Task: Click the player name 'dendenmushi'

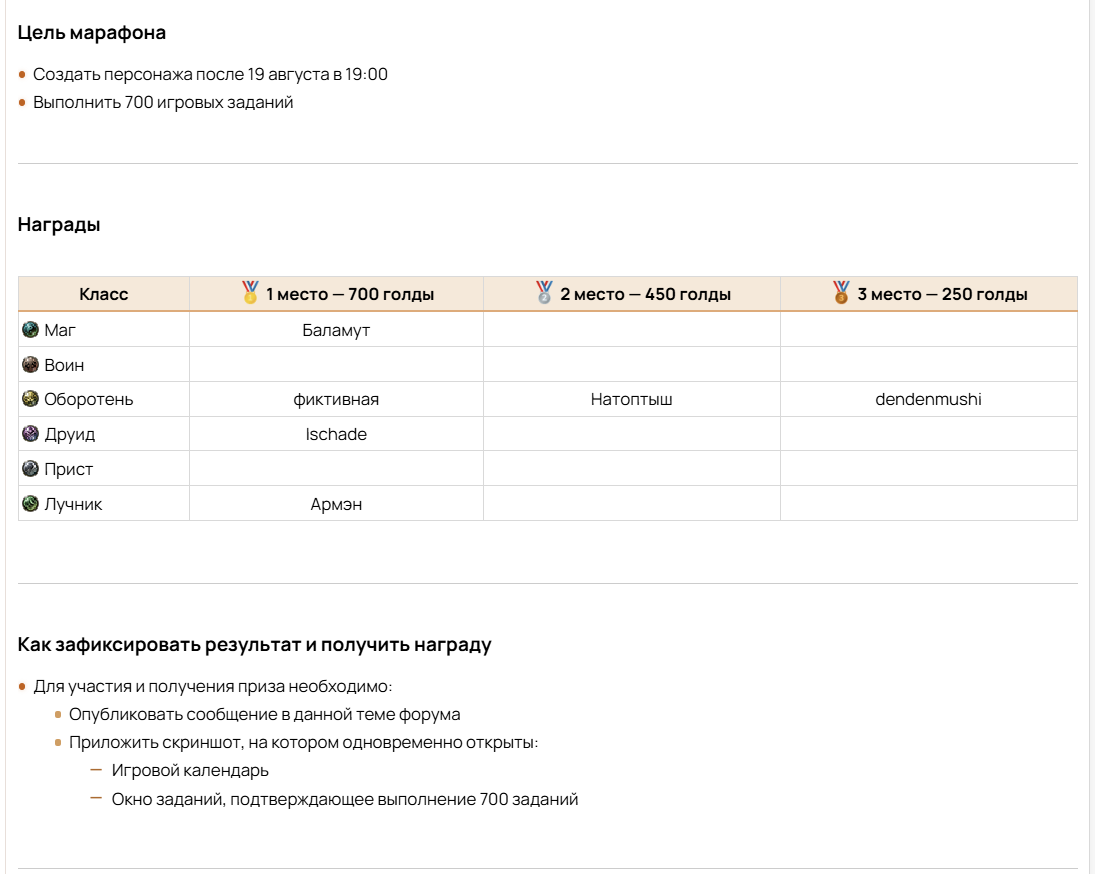Action: pyautogui.click(x=928, y=399)
